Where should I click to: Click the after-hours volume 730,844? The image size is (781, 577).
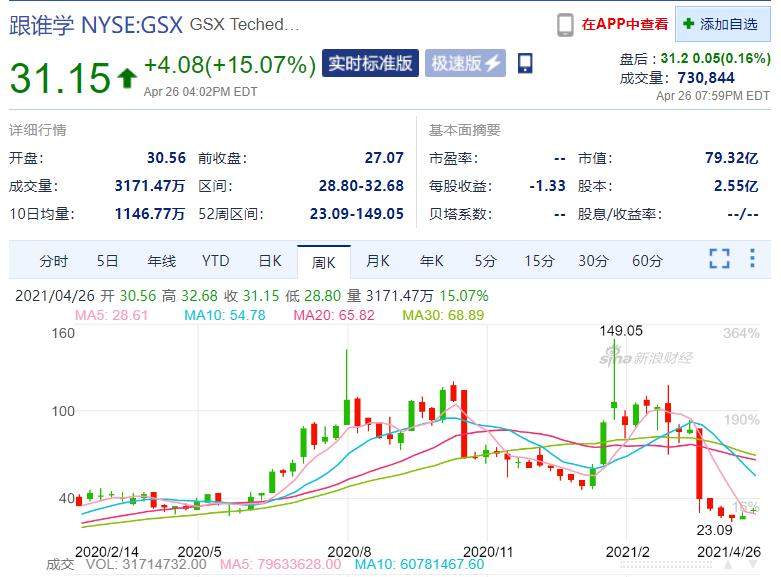[706, 78]
